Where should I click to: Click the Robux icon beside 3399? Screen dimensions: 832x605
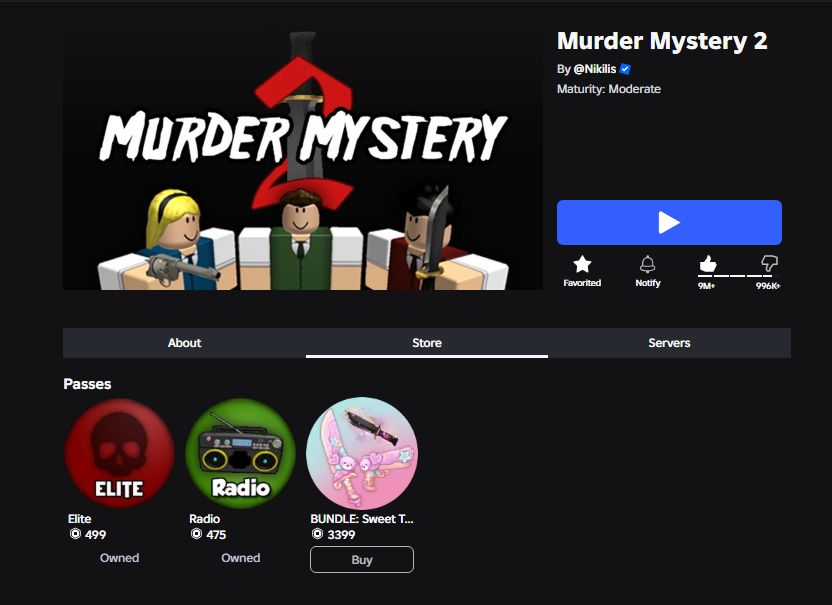(317, 534)
